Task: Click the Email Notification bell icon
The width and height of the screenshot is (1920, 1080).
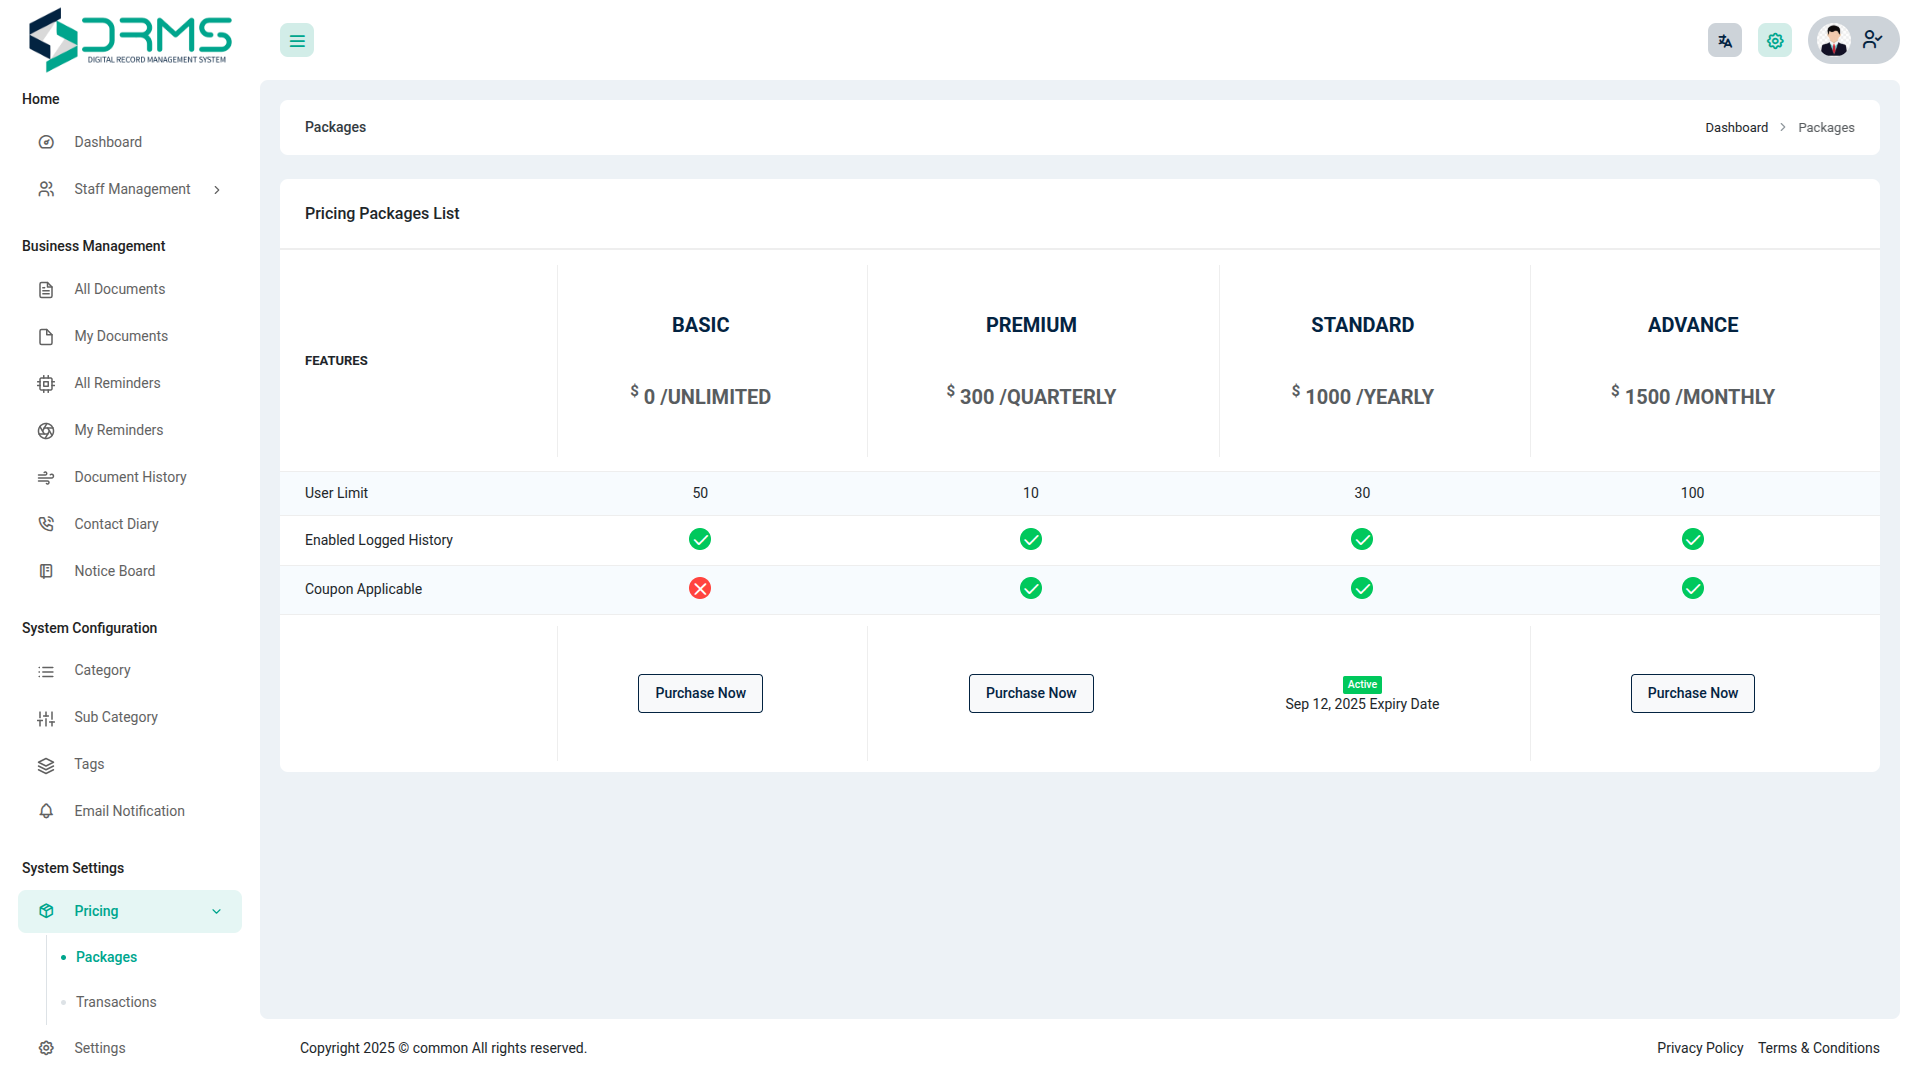Action: coord(46,811)
